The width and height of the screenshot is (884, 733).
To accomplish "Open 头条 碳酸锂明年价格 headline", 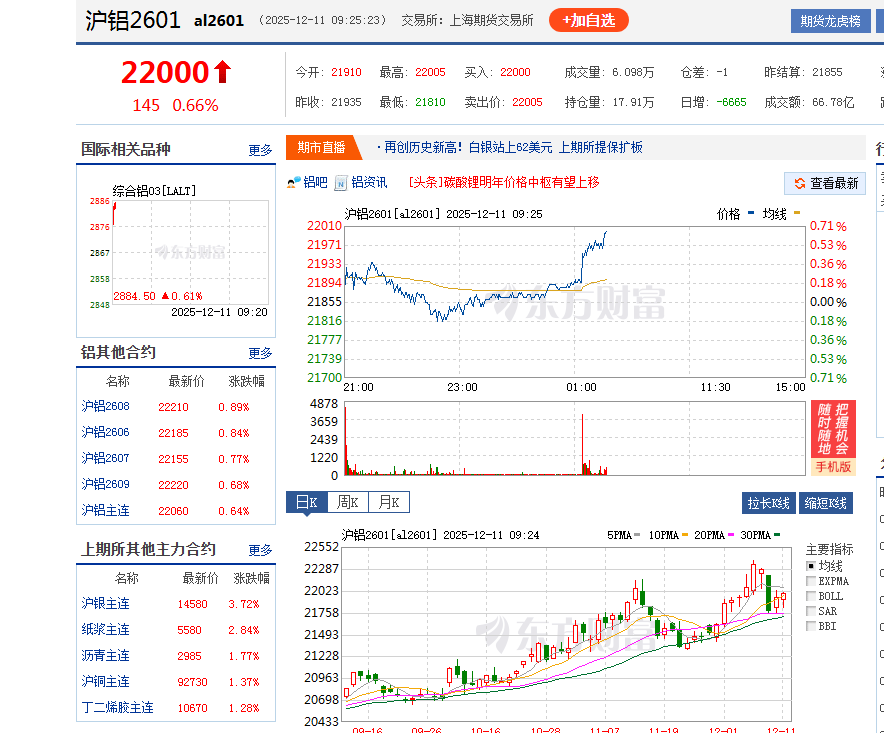I will coord(504,182).
